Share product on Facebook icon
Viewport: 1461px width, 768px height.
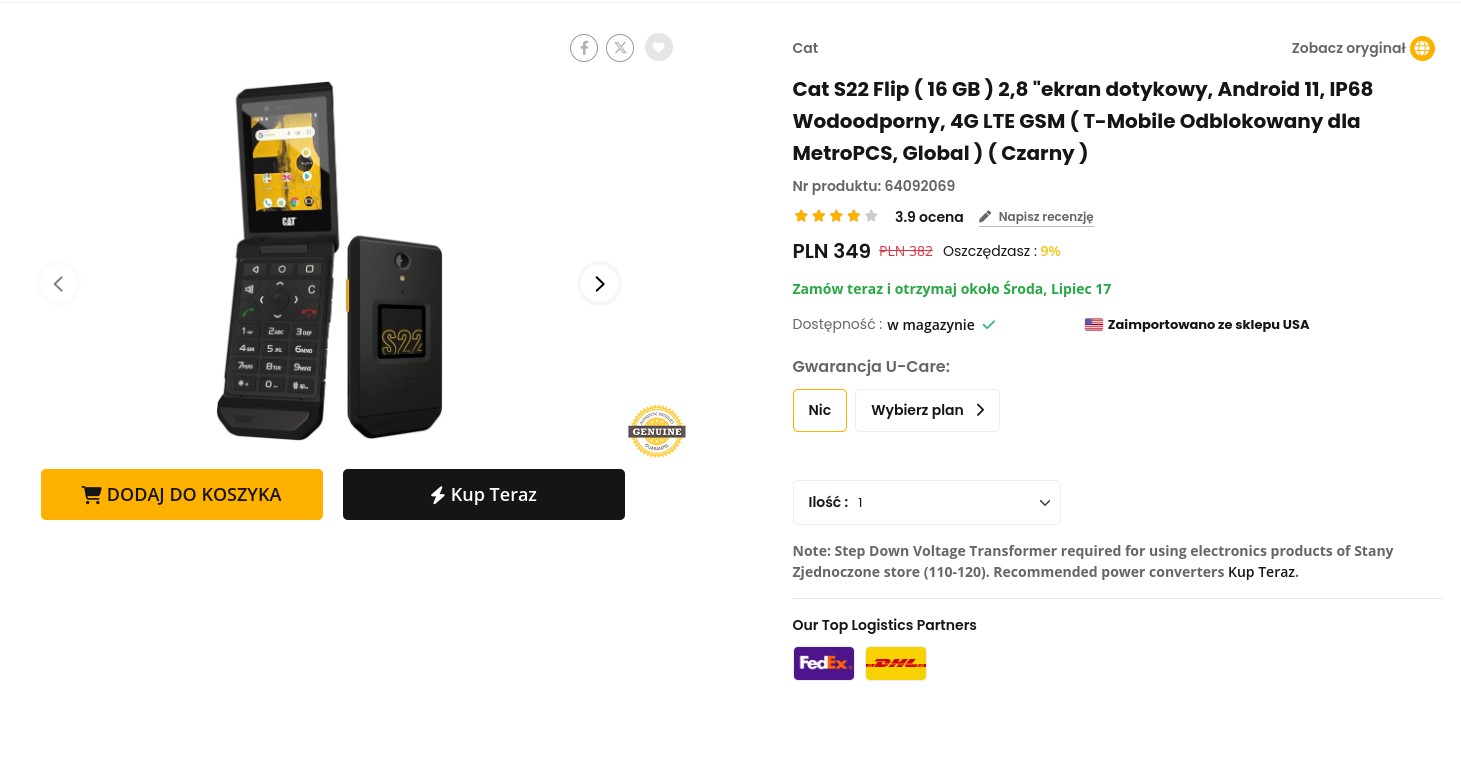[x=584, y=47]
